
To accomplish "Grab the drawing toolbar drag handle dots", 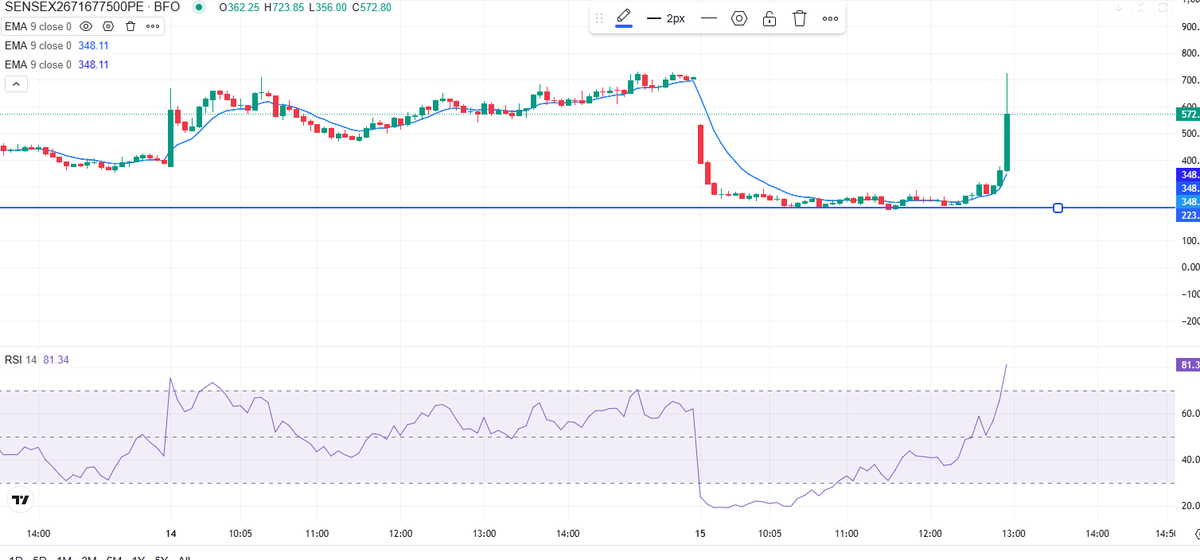I will [599, 18].
